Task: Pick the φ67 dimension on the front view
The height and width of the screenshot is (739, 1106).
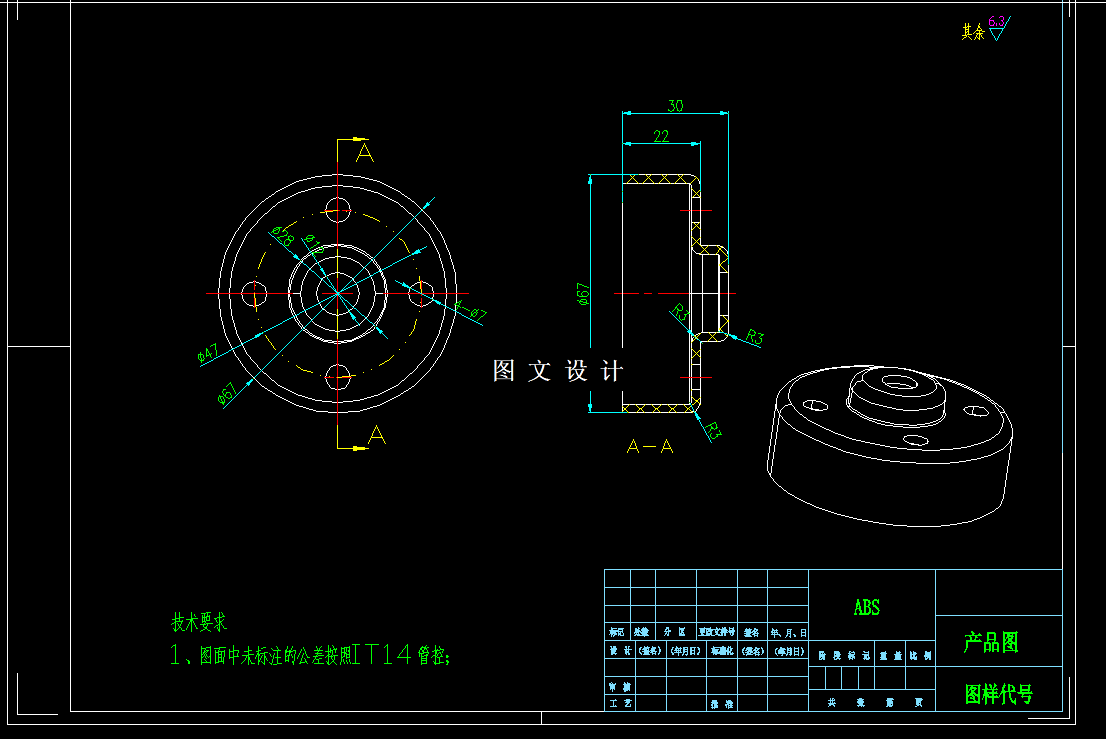Action: pos(228,394)
